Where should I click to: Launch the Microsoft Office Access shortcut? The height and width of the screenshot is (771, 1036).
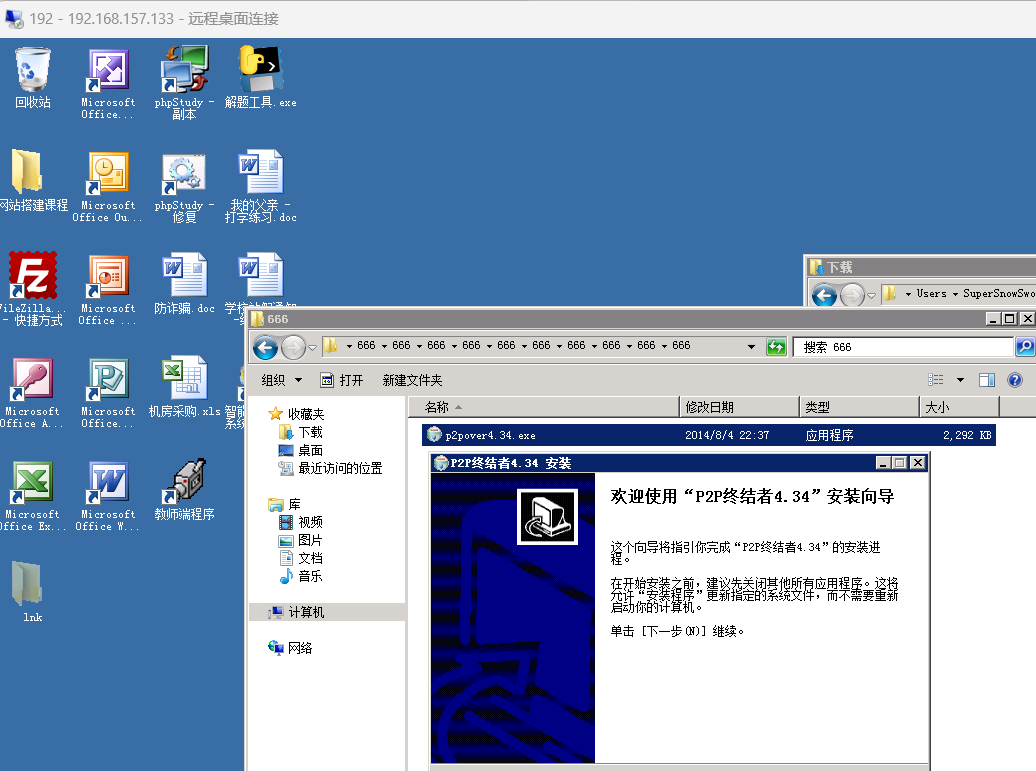[x=33, y=380]
